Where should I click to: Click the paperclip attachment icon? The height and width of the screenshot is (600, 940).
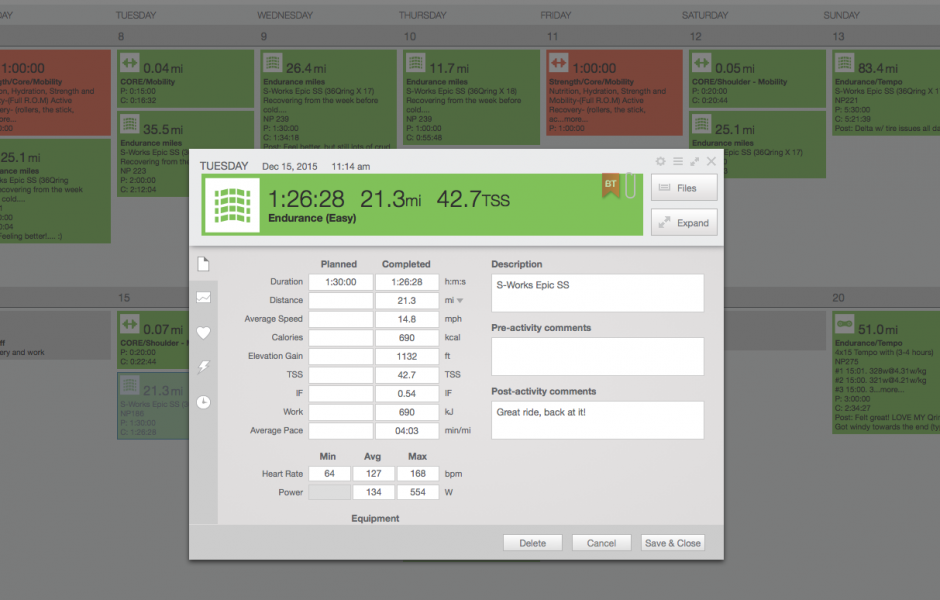630,186
